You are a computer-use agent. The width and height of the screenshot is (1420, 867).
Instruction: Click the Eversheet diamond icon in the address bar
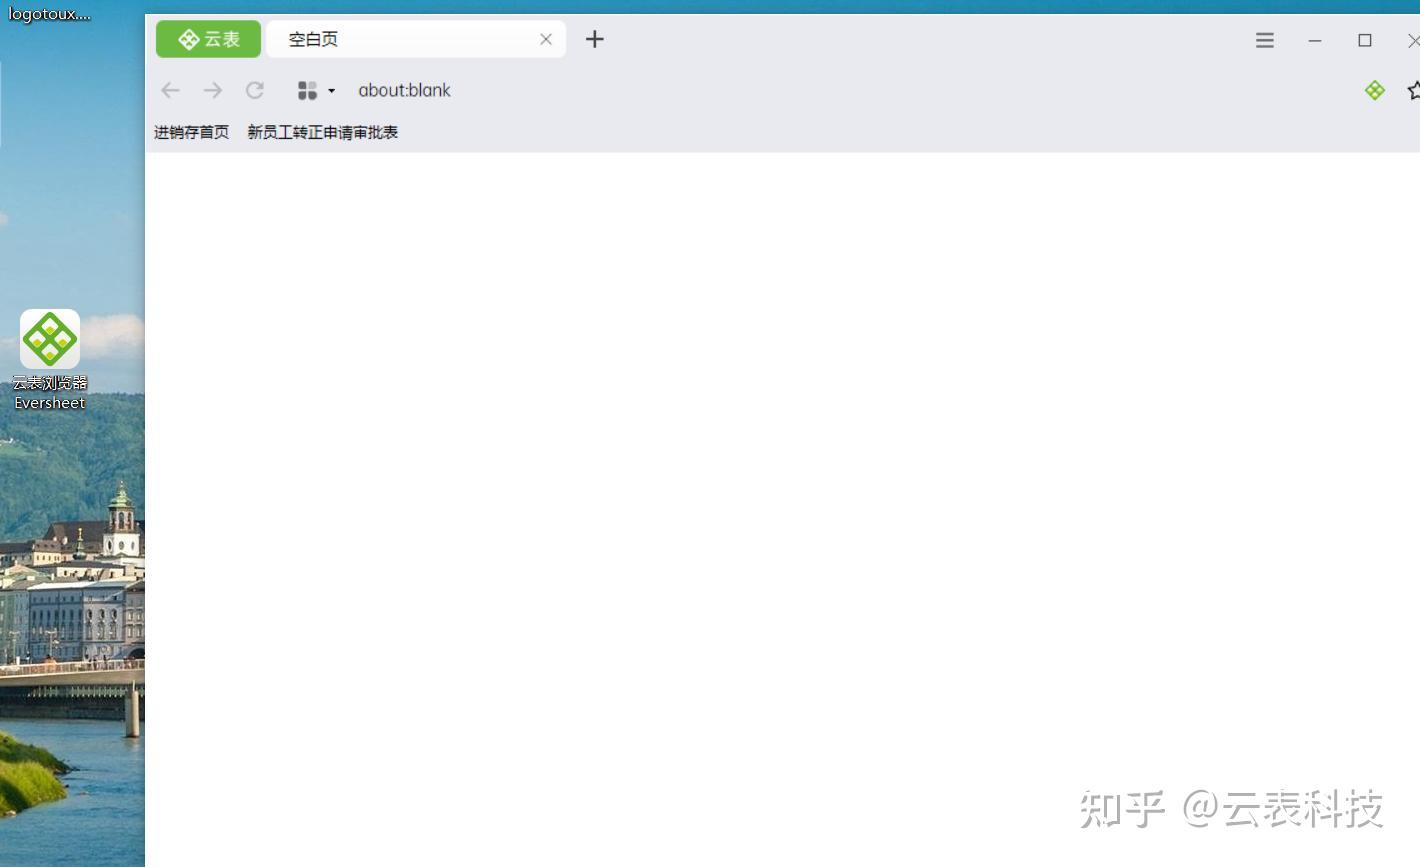point(1374,90)
